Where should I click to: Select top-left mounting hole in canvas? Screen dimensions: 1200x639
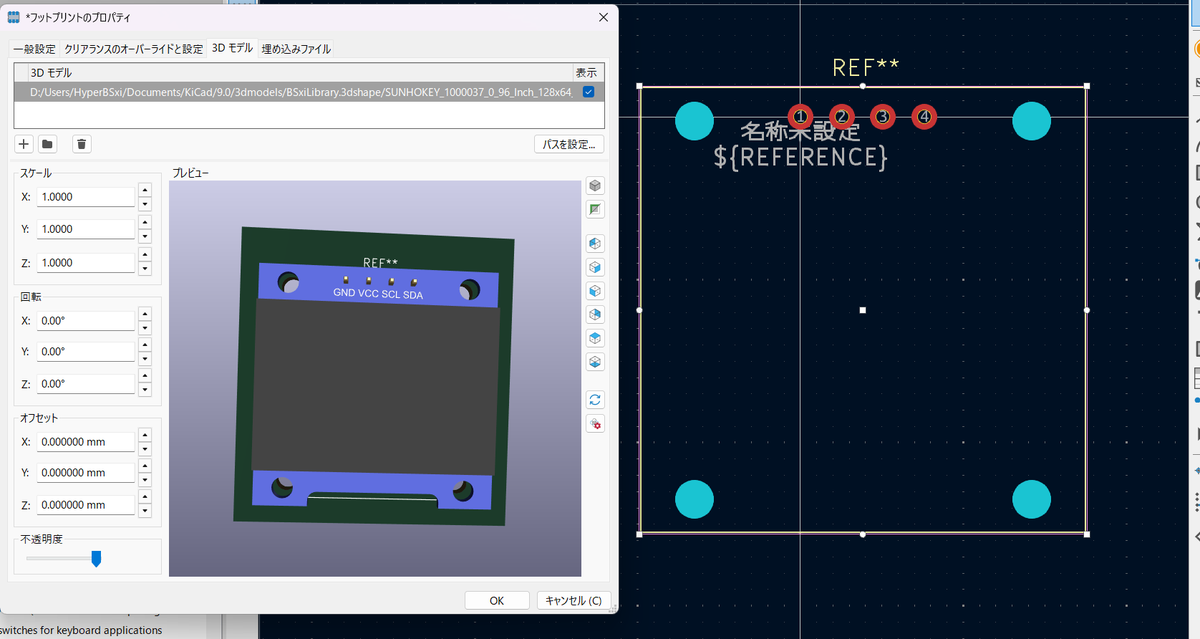tap(694, 120)
